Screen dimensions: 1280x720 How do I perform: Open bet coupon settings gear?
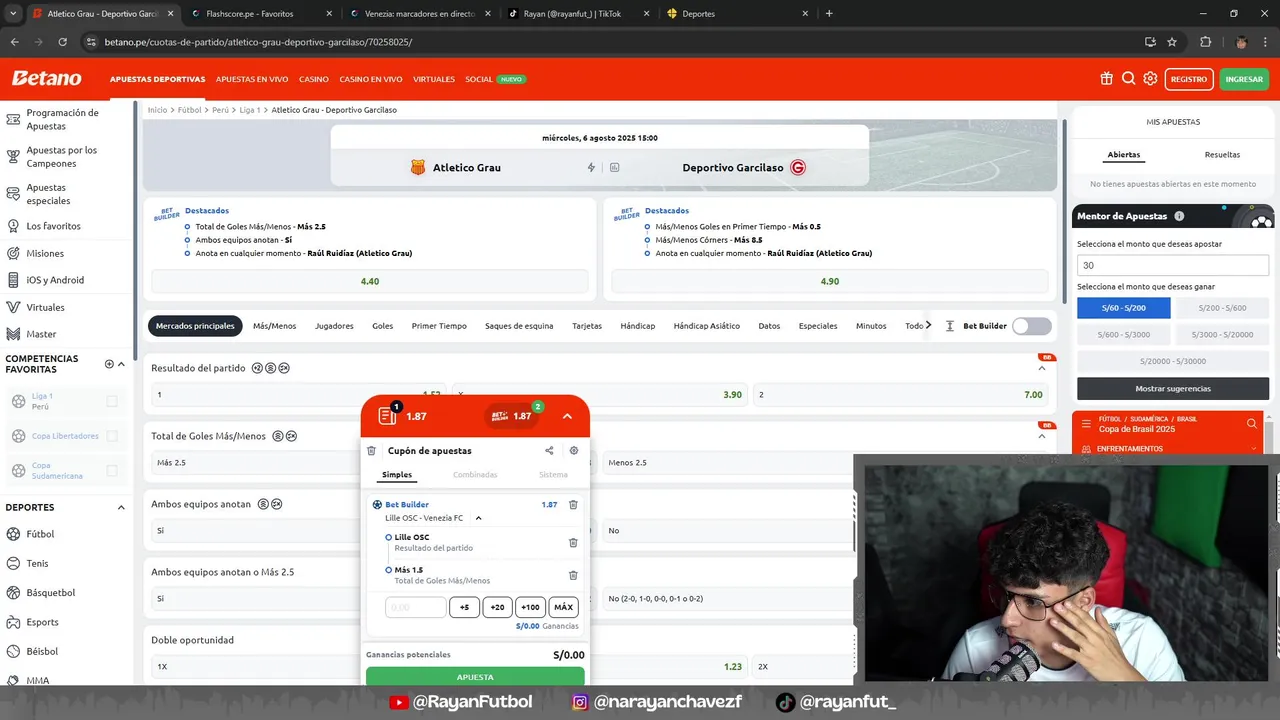[574, 451]
